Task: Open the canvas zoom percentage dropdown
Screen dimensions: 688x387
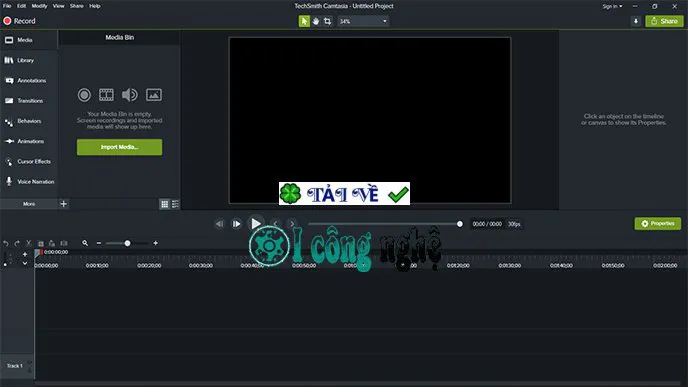Action: coord(363,21)
